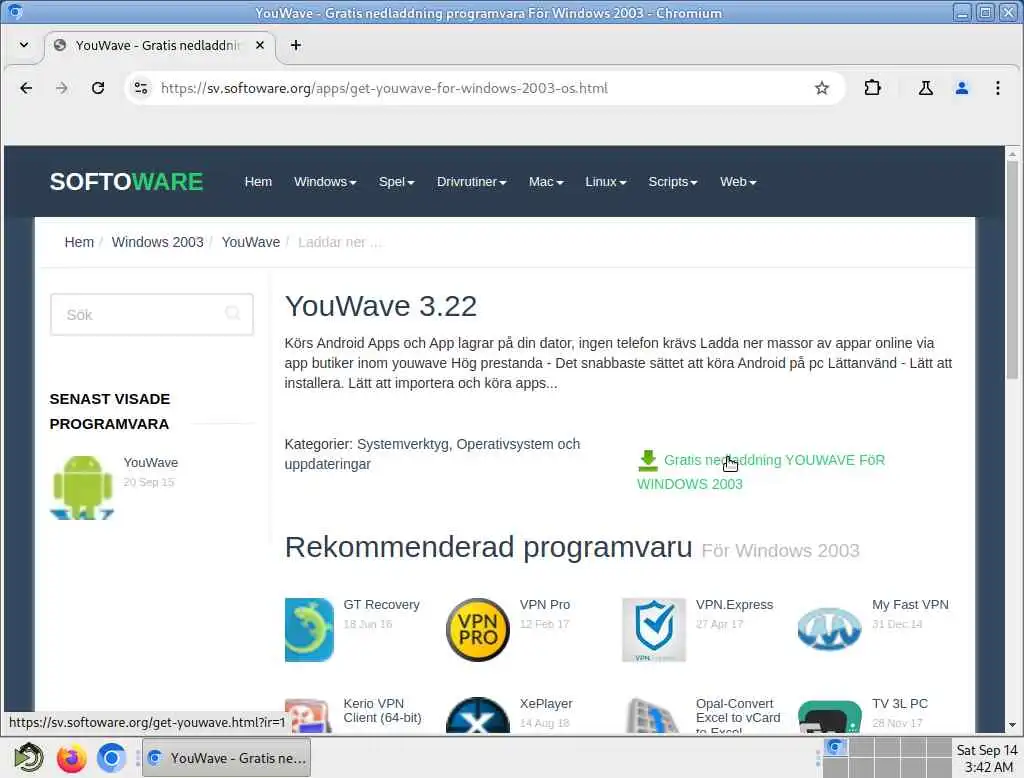Open the Systemverktyg category link
Screen dimensions: 1024x778
pos(403,444)
